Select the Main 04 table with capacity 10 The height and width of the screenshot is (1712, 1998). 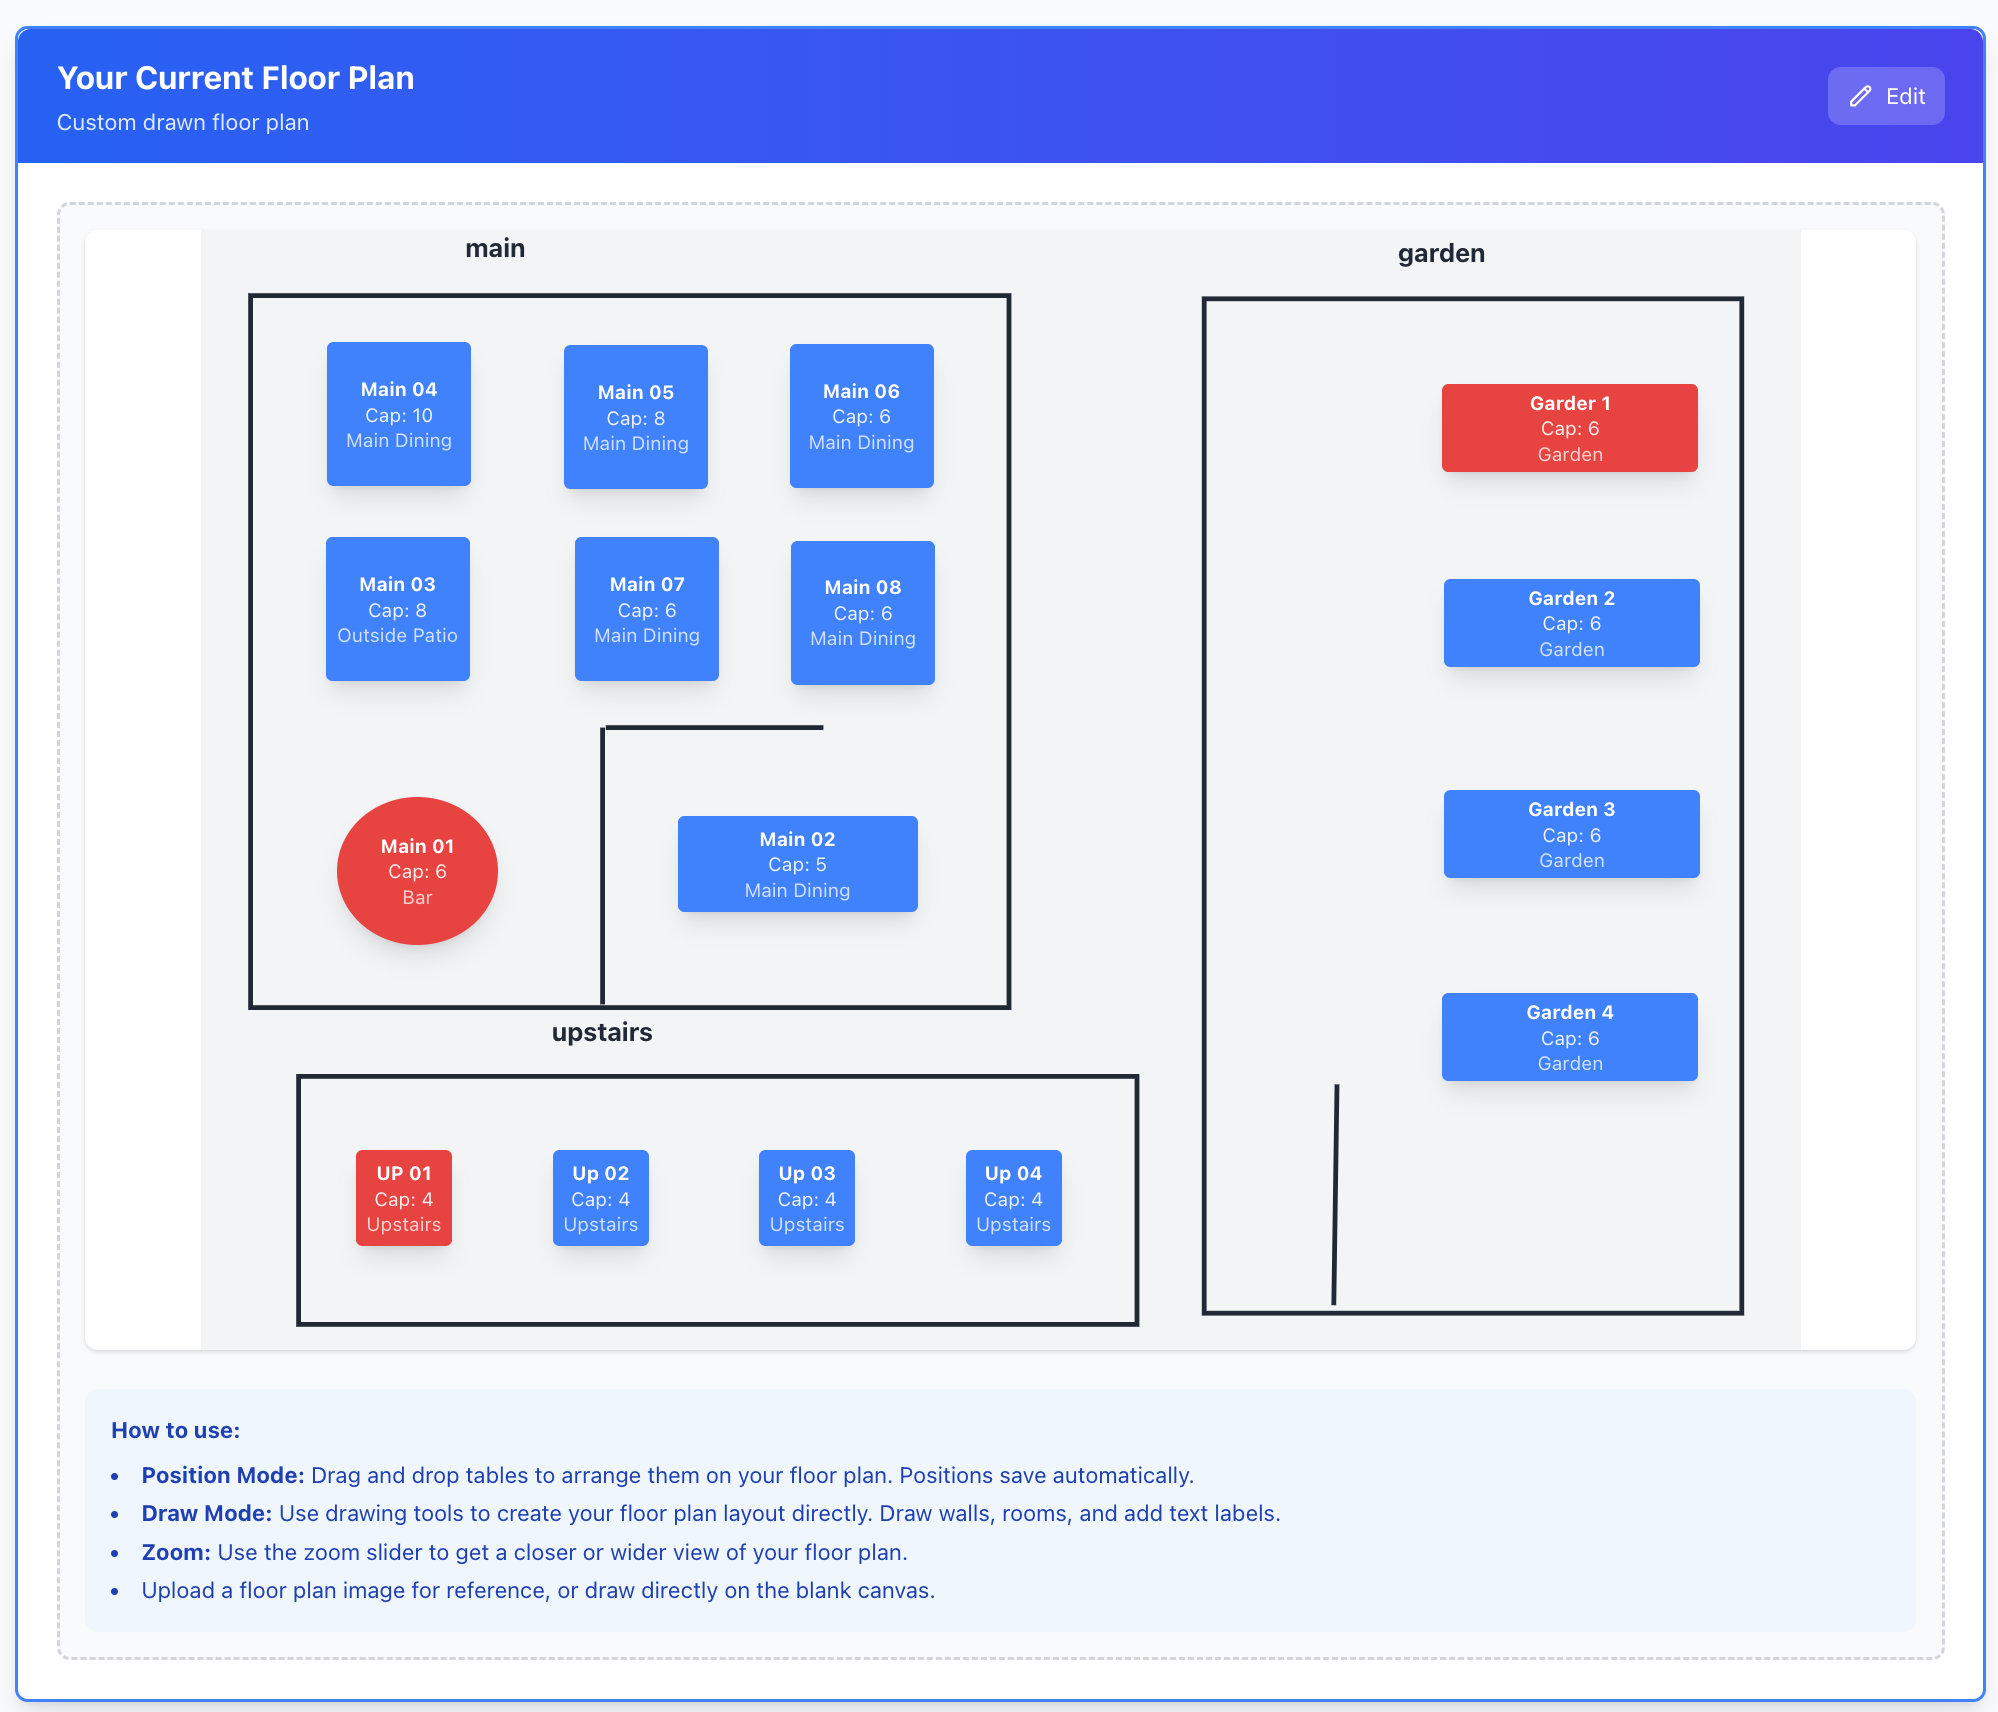click(398, 414)
